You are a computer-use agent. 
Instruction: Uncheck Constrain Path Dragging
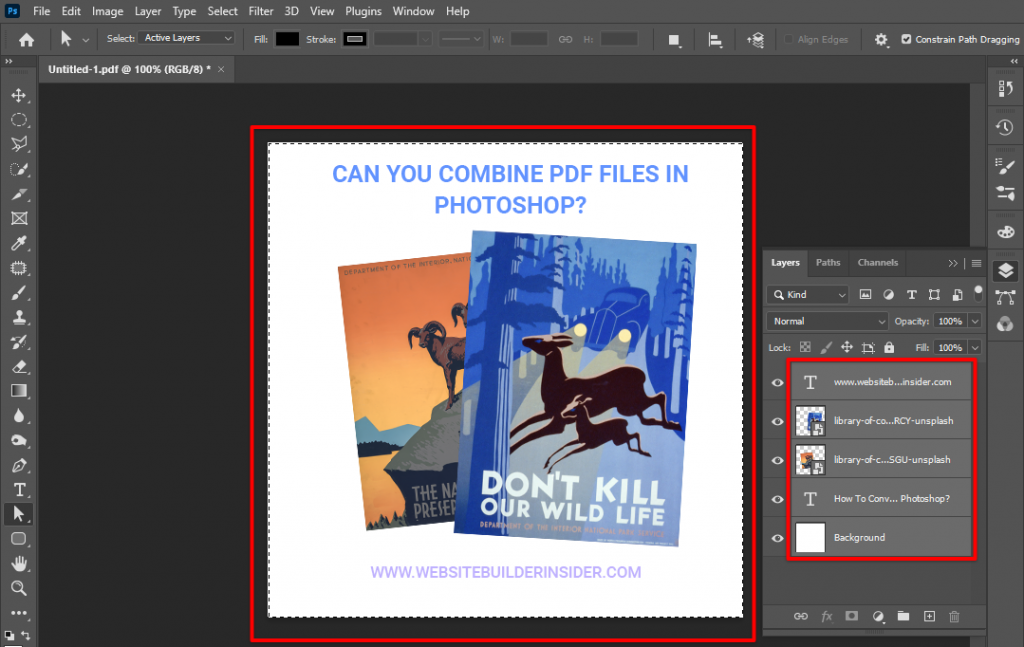[906, 39]
